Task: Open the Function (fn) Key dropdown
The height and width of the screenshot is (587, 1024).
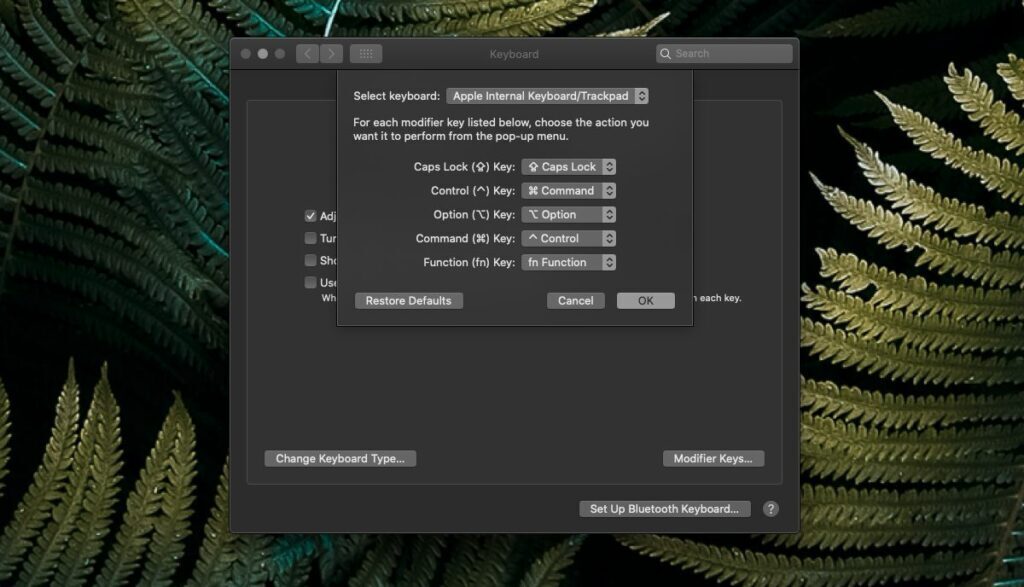Action: 568,262
